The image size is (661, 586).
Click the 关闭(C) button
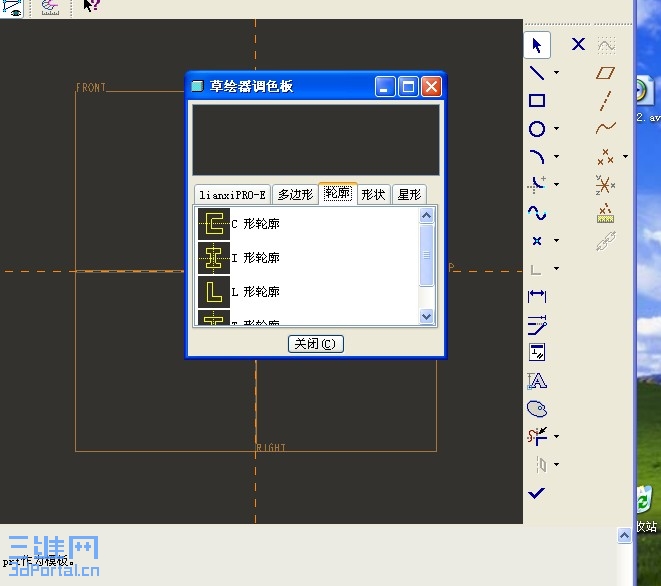(x=316, y=344)
